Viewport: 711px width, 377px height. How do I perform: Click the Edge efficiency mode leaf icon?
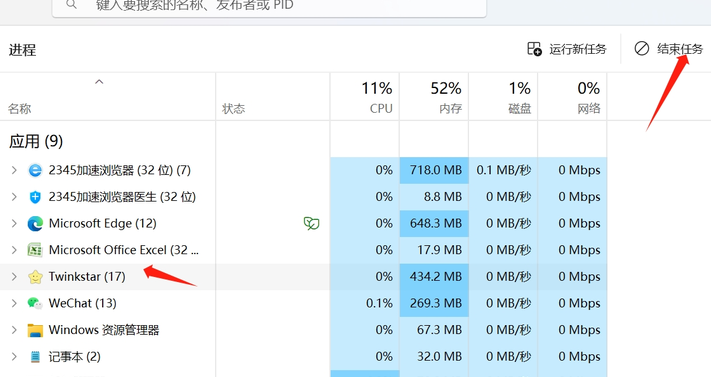[312, 223]
